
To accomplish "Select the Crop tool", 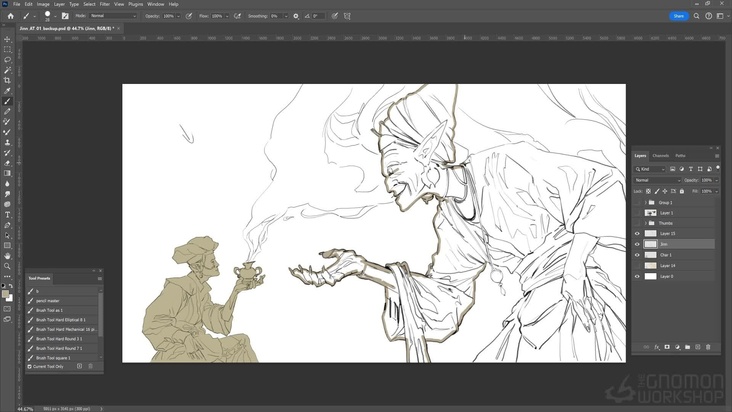I will [7, 80].
